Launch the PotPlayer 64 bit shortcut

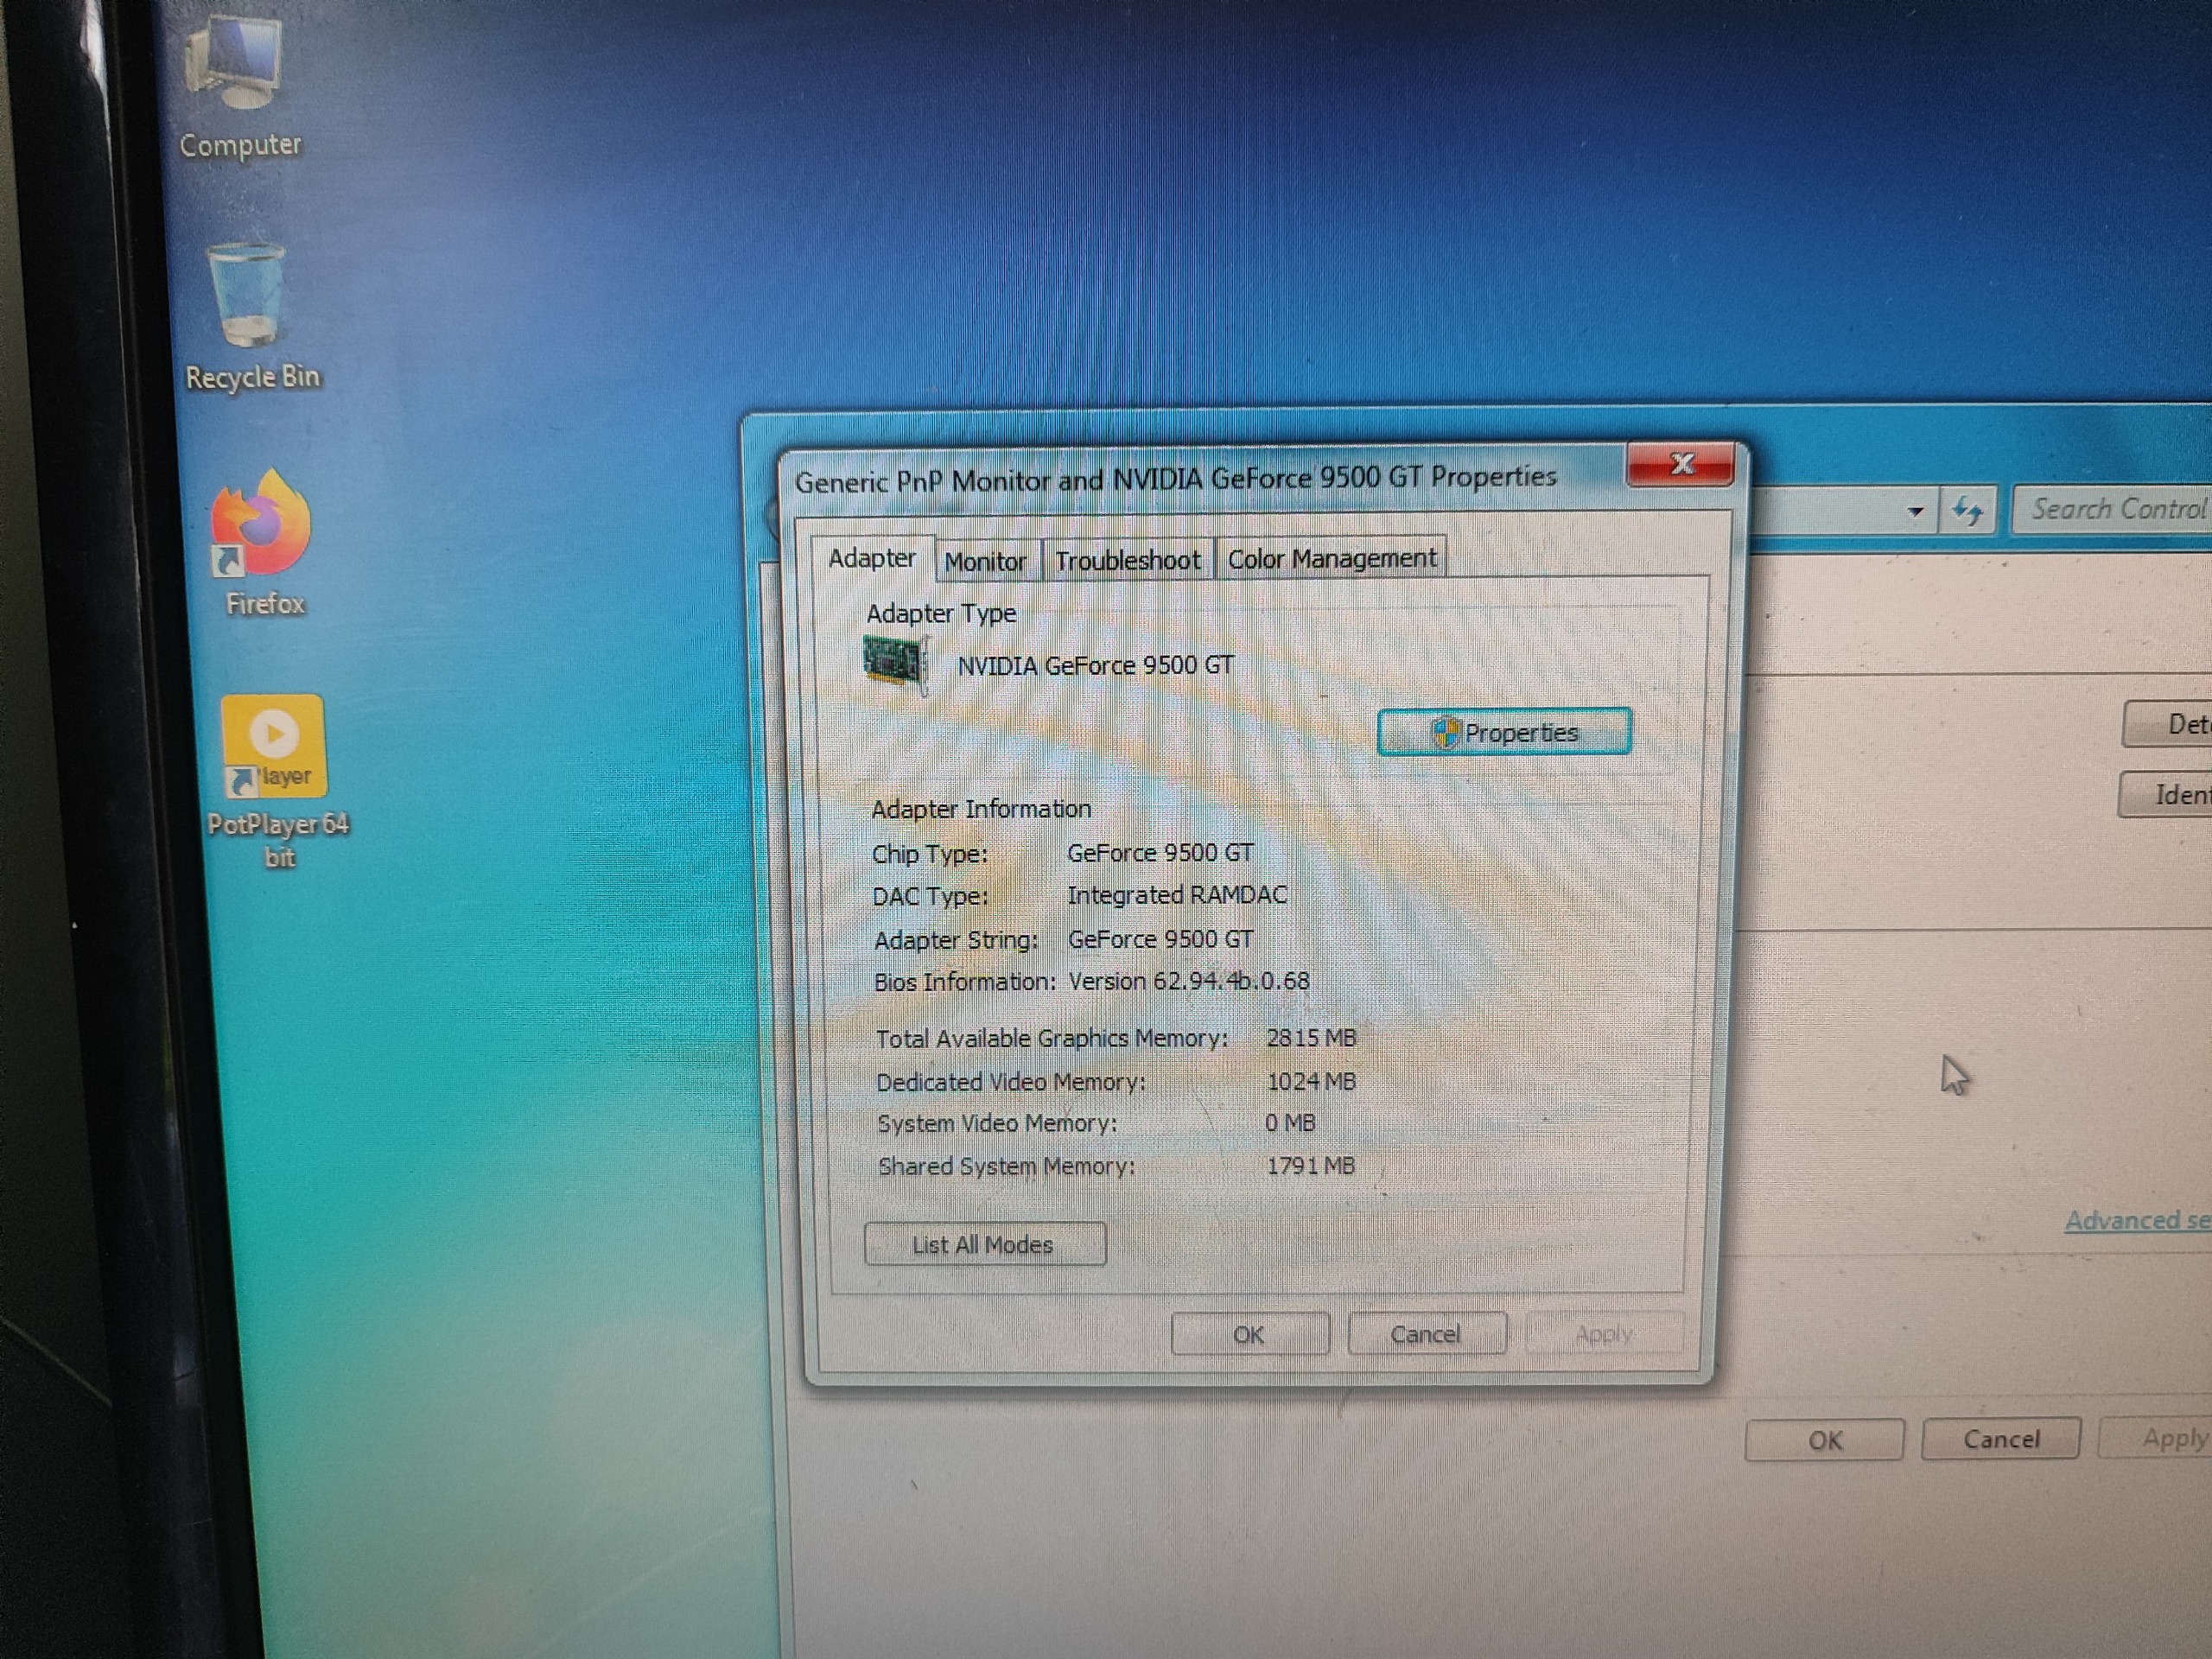point(273,746)
